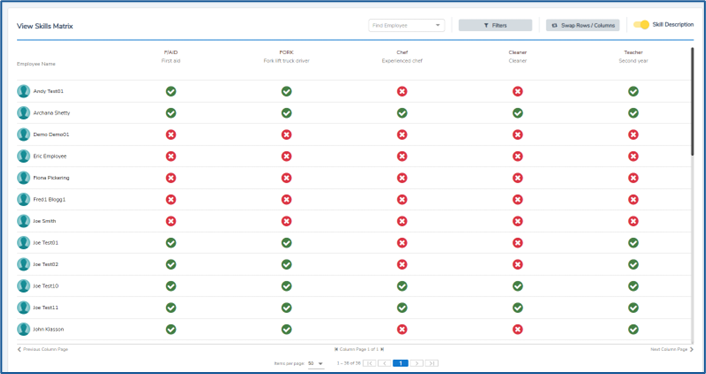Click Andy Test01's First aid green check
The height and width of the screenshot is (374, 706).
[171, 91]
